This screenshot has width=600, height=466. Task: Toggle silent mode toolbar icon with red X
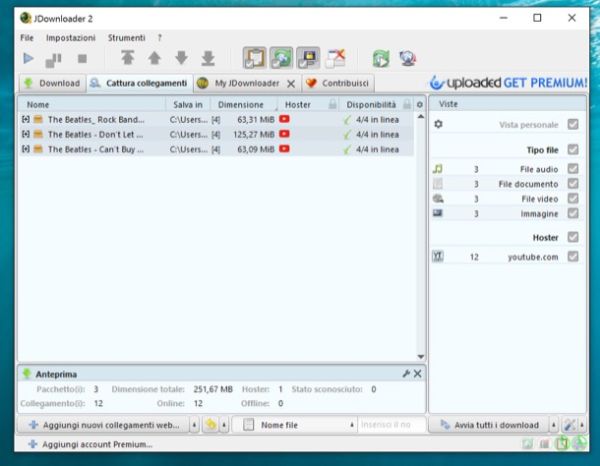point(335,58)
